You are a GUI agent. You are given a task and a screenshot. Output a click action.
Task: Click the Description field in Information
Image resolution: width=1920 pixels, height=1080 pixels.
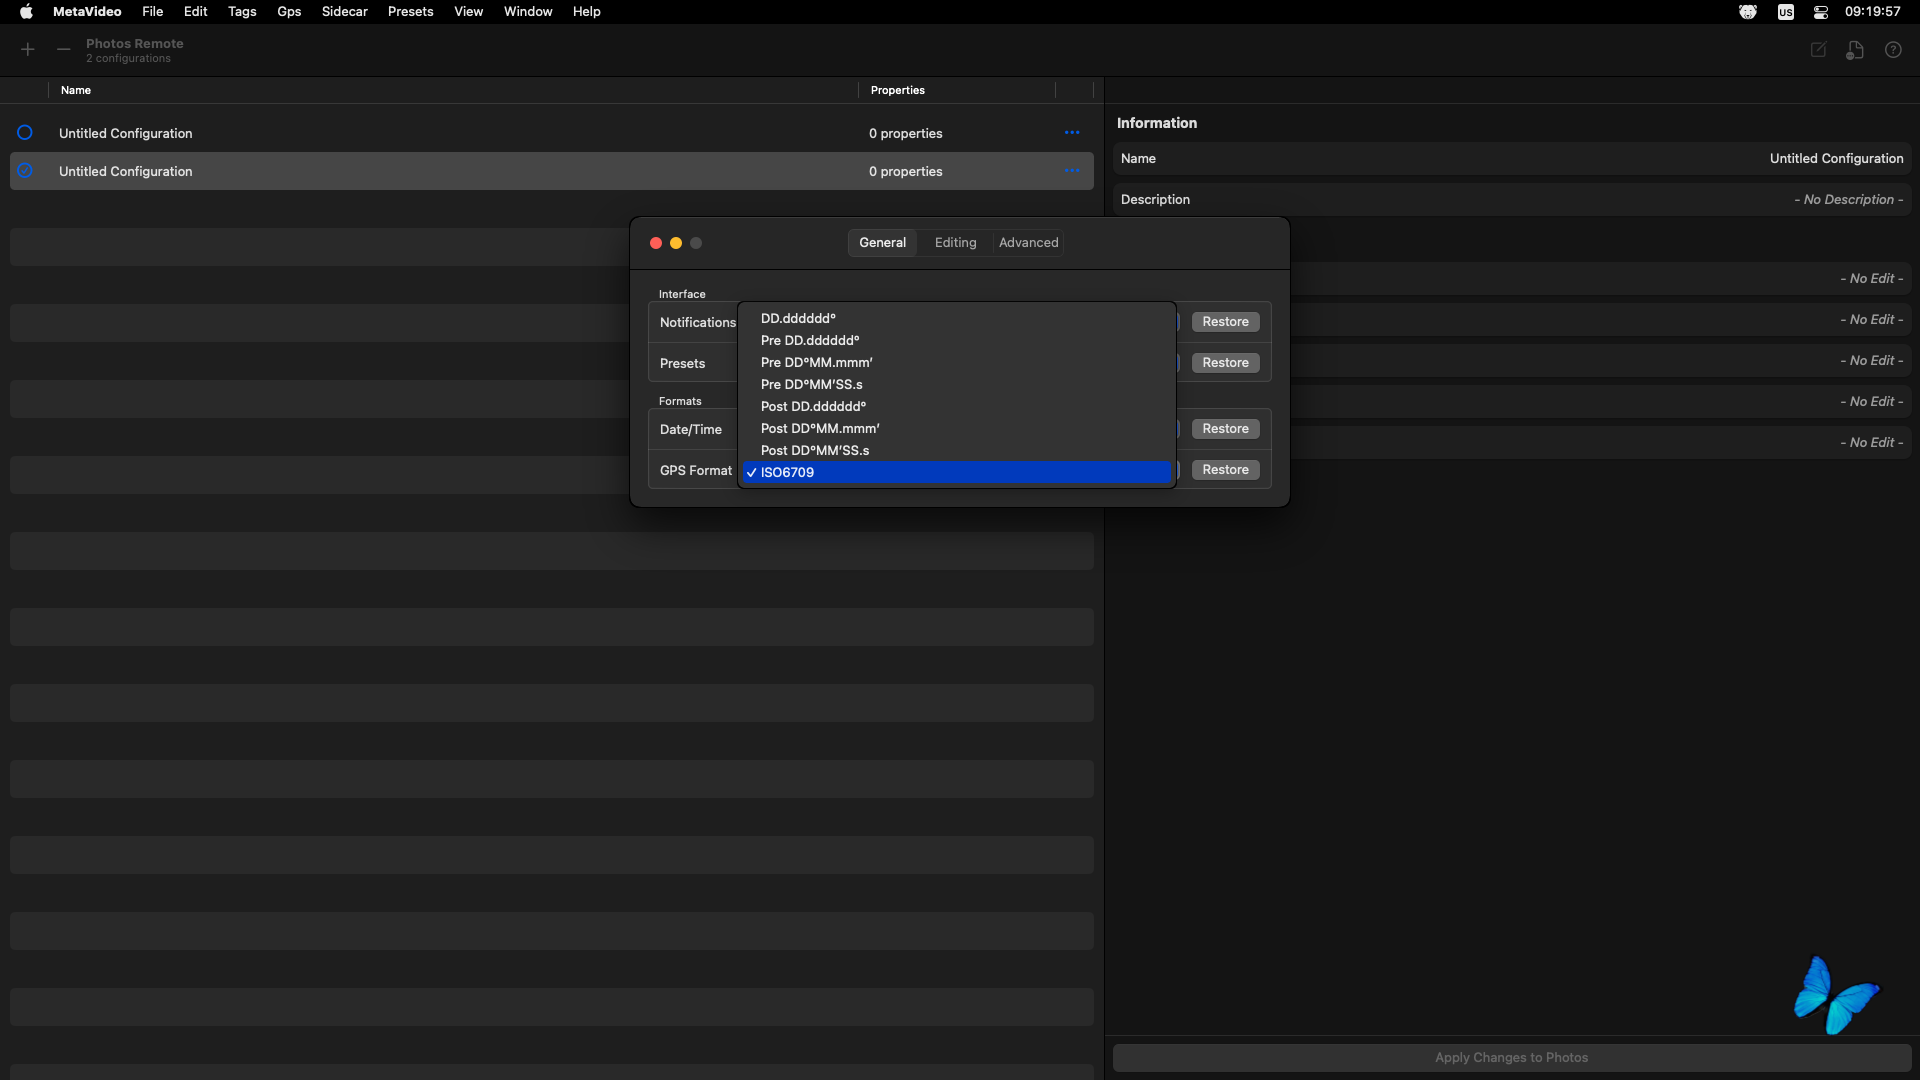(1511, 200)
